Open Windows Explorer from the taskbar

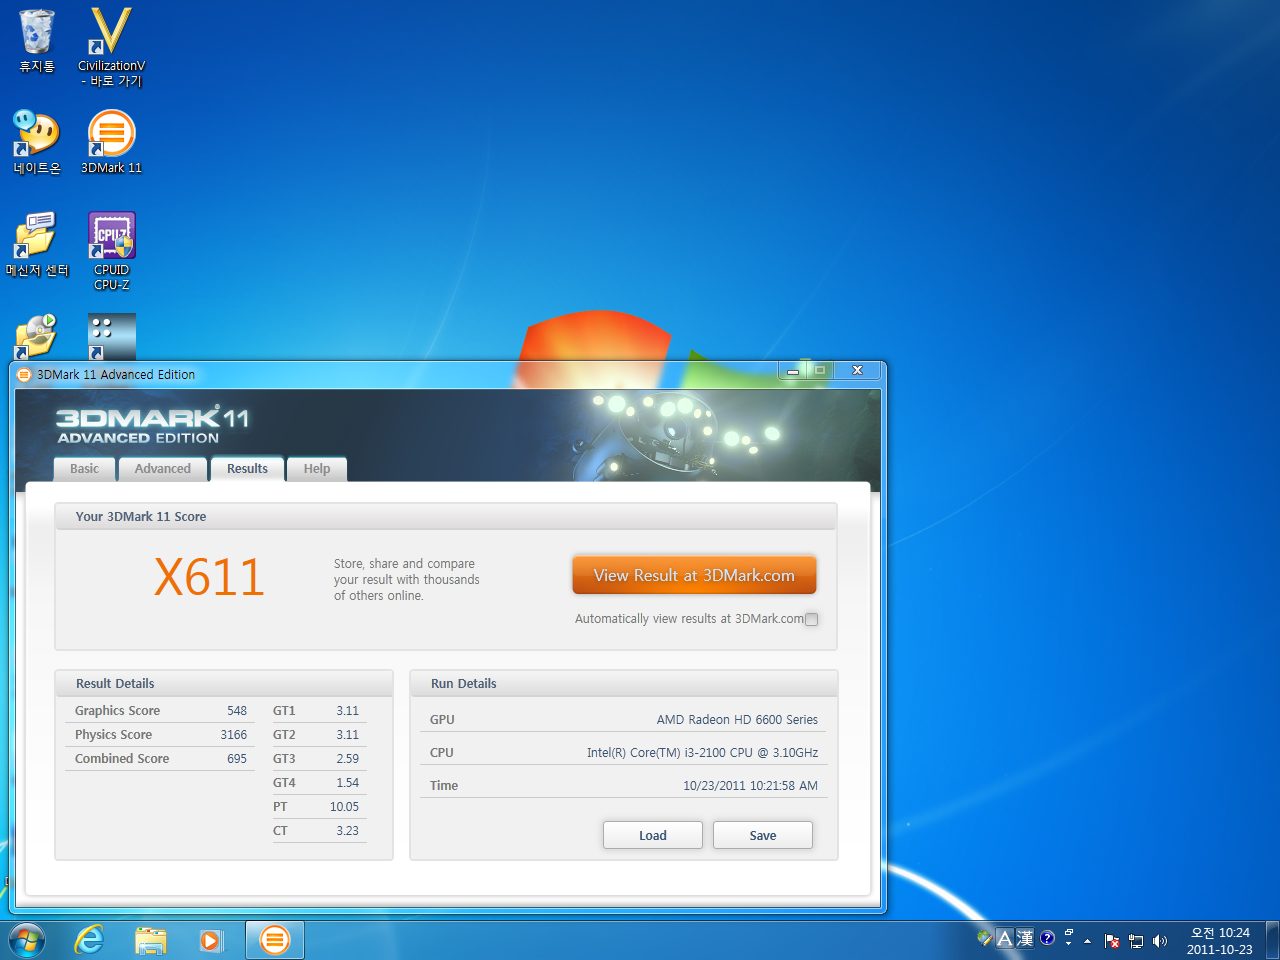click(151, 941)
